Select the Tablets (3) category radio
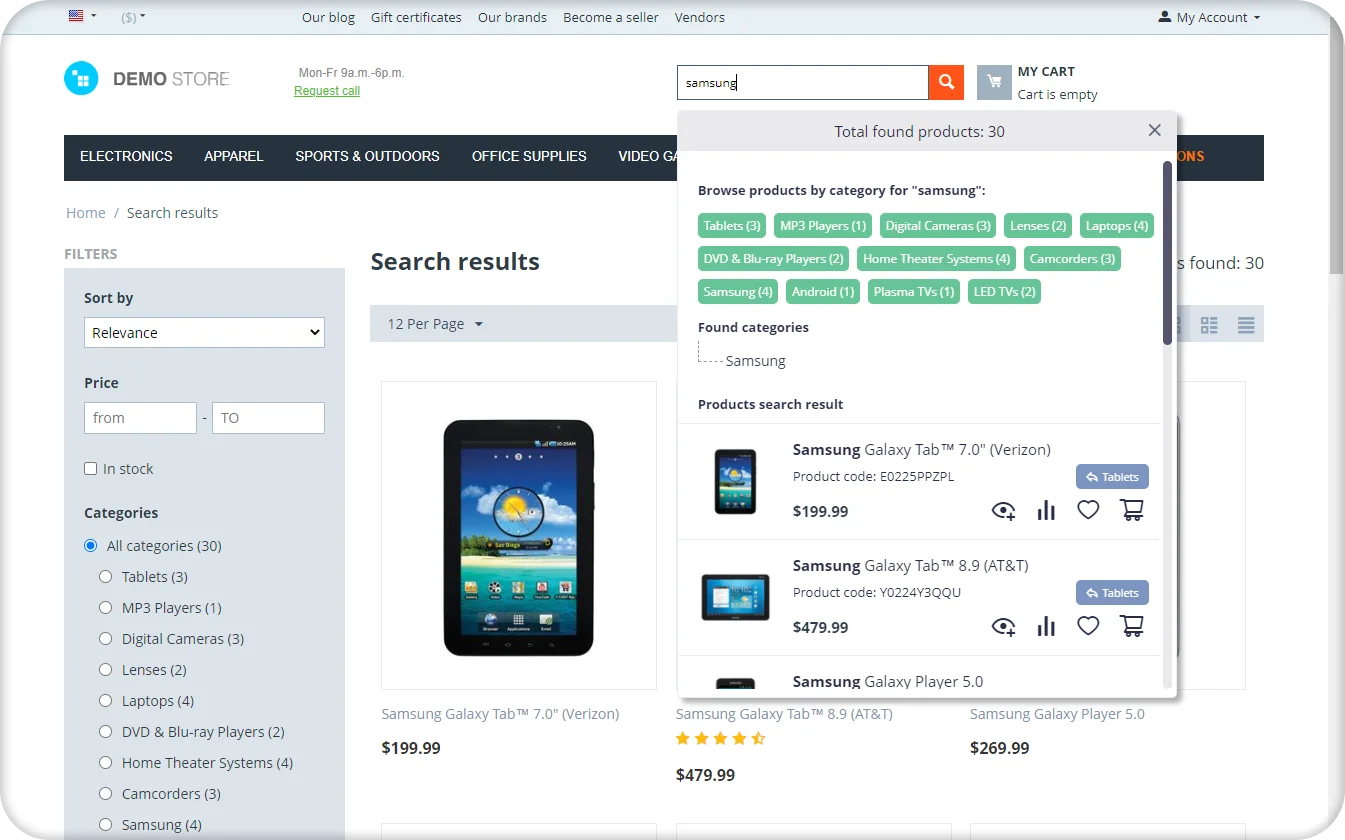This screenshot has width=1345, height=840. 106,577
